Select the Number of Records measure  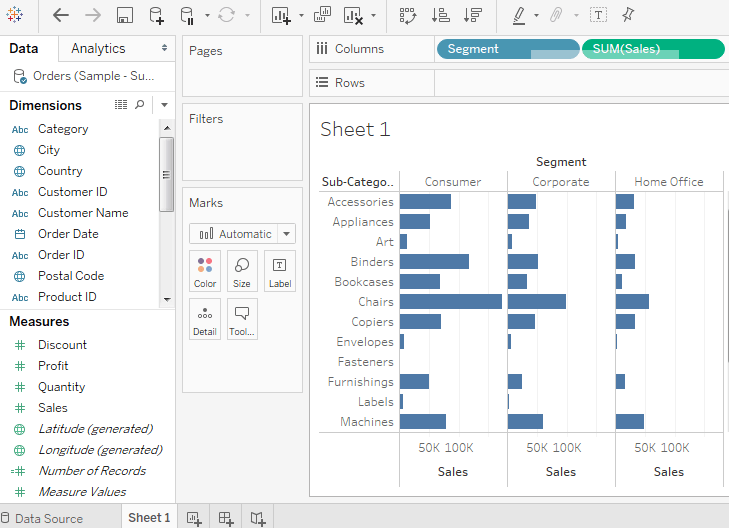(x=92, y=471)
